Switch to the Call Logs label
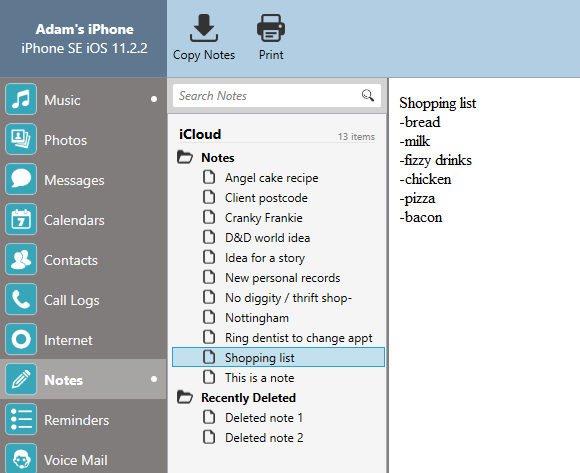 [x=71, y=301]
